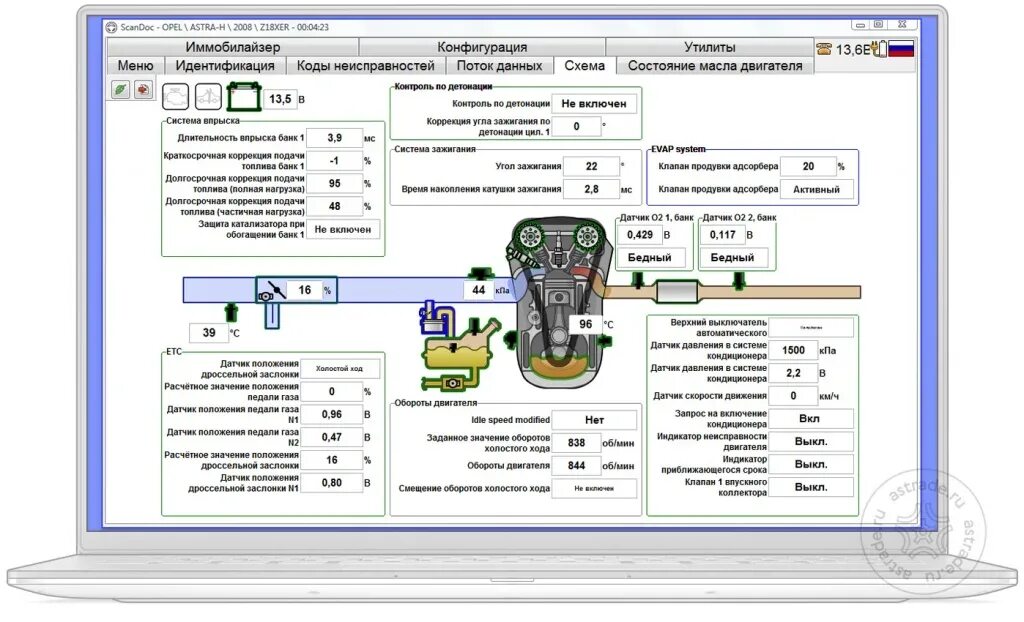
Task: Click the pedal sensor N2 voltage 0,47
Action: [332, 437]
